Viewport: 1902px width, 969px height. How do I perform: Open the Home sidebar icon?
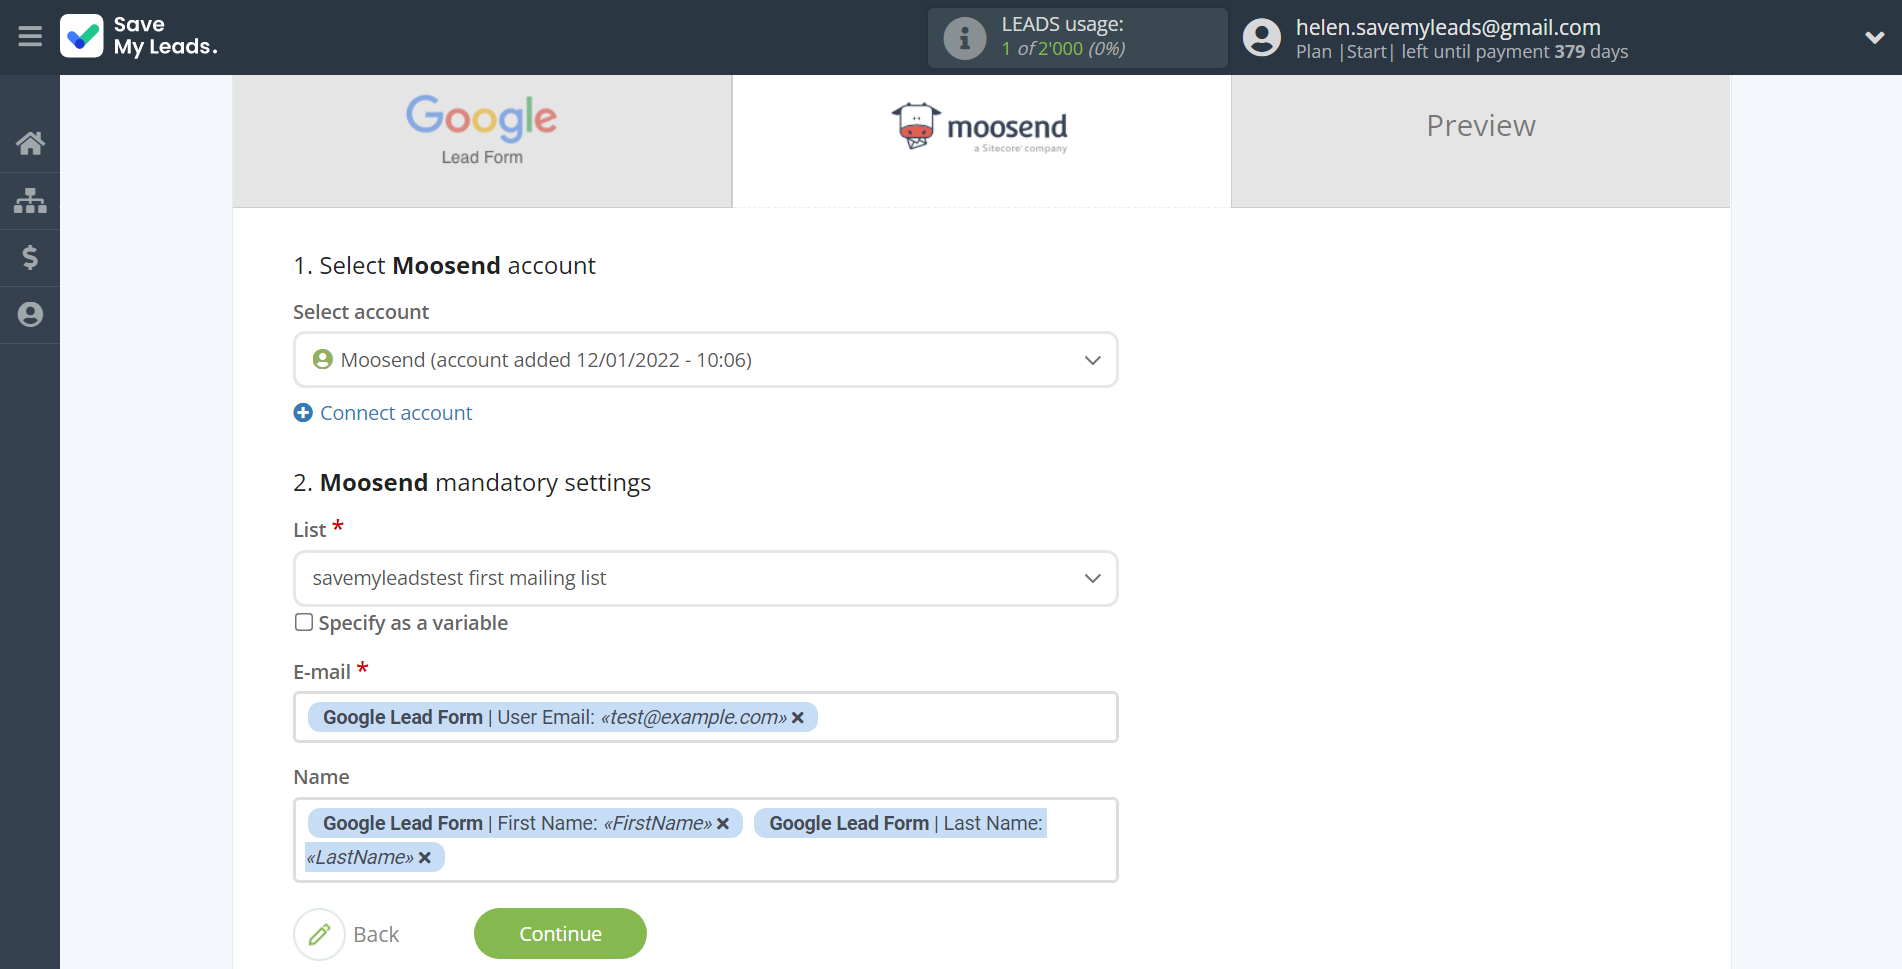click(x=30, y=143)
